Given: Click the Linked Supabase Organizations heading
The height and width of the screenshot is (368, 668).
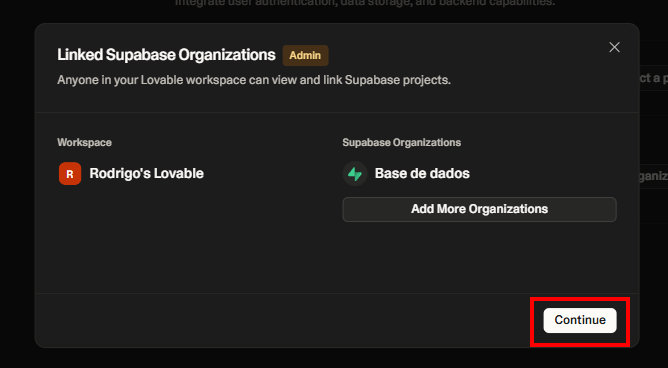Looking at the screenshot, I should (x=166, y=55).
